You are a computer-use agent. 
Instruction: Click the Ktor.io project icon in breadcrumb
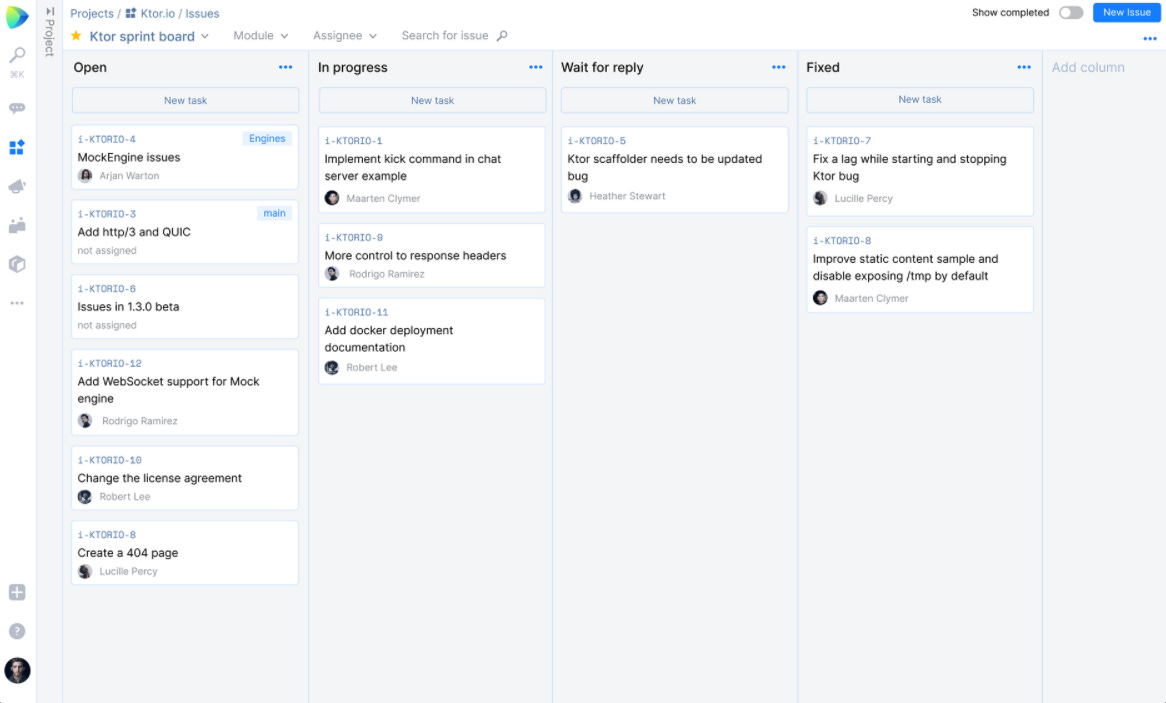coord(131,13)
